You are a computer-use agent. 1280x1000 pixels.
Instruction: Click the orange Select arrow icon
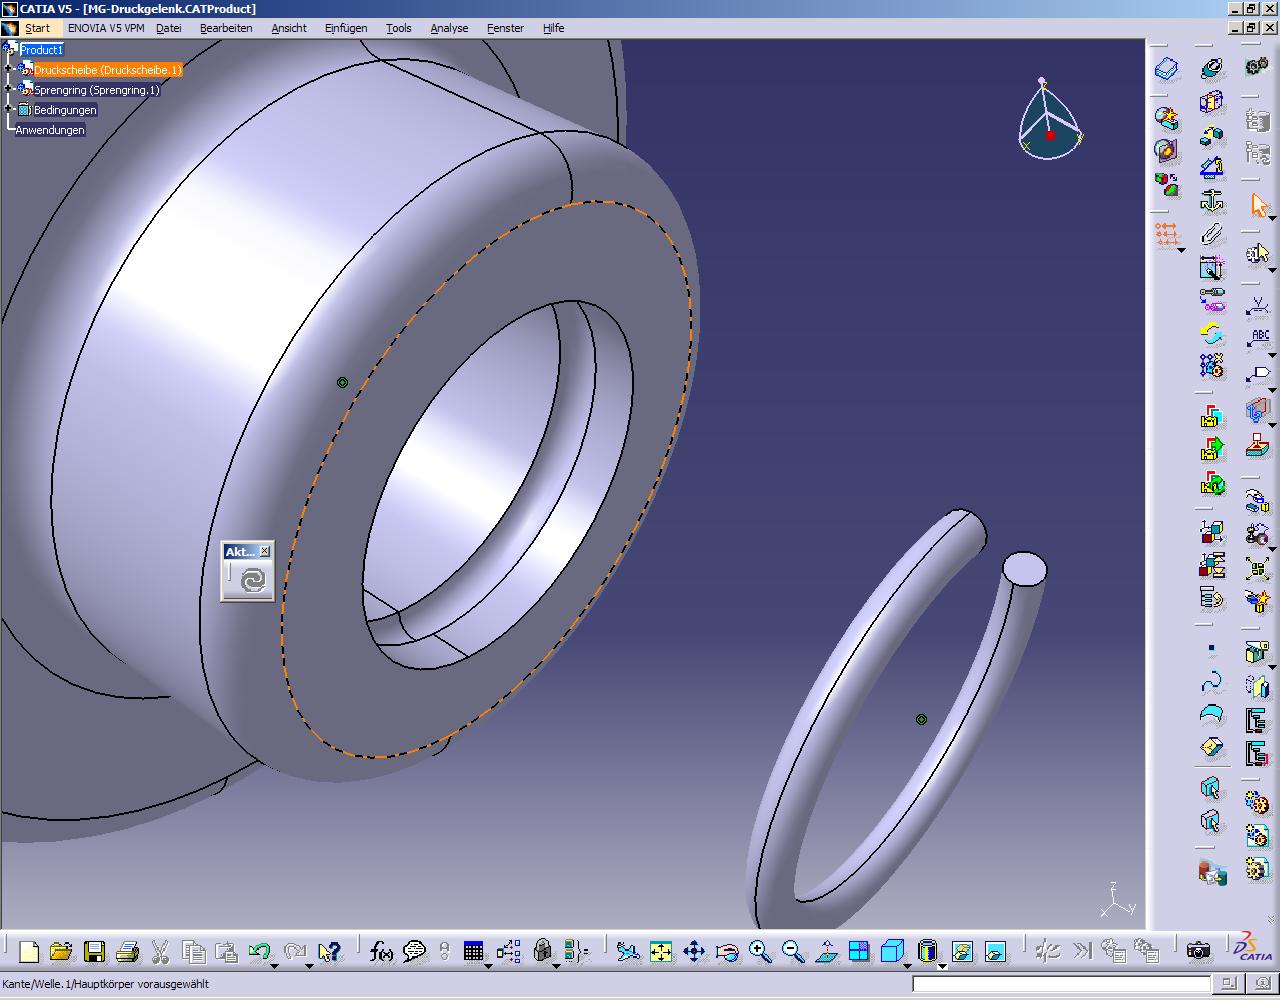[x=1258, y=205]
